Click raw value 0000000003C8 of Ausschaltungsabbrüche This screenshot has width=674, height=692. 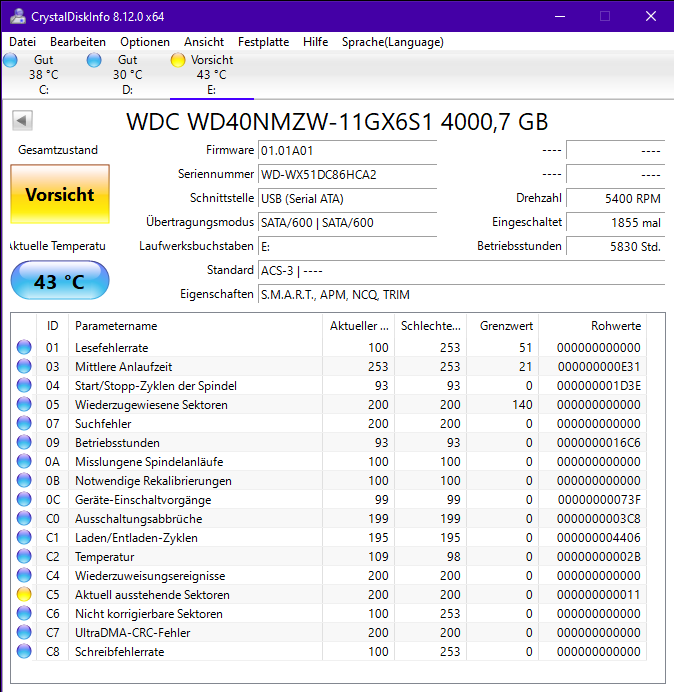(x=599, y=519)
